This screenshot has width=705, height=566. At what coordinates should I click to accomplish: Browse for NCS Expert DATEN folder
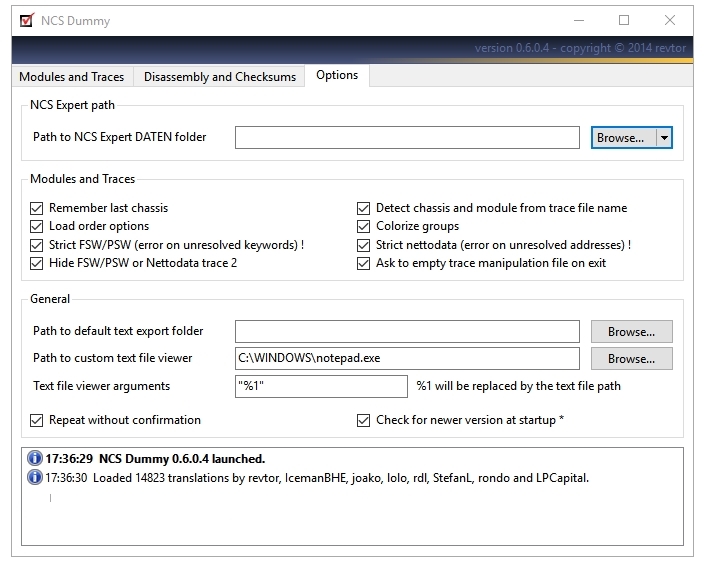pyautogui.click(x=622, y=138)
